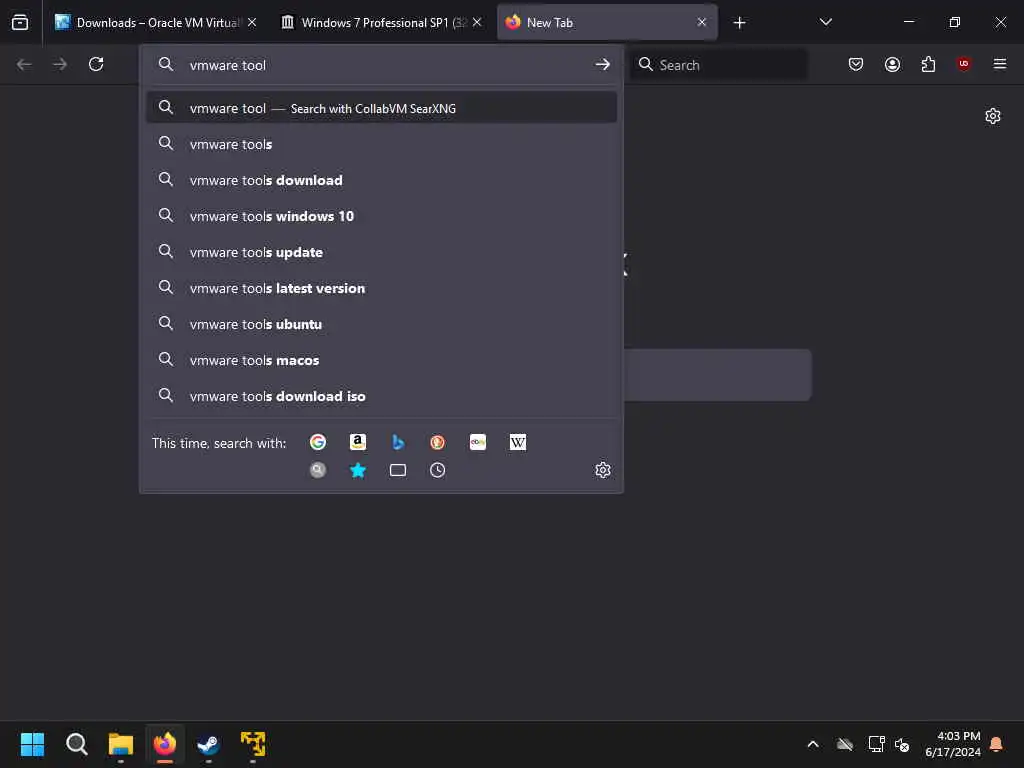Viewport: 1024px width, 768px height.
Task: Personalize new tab with gear icon
Action: pyautogui.click(x=993, y=116)
